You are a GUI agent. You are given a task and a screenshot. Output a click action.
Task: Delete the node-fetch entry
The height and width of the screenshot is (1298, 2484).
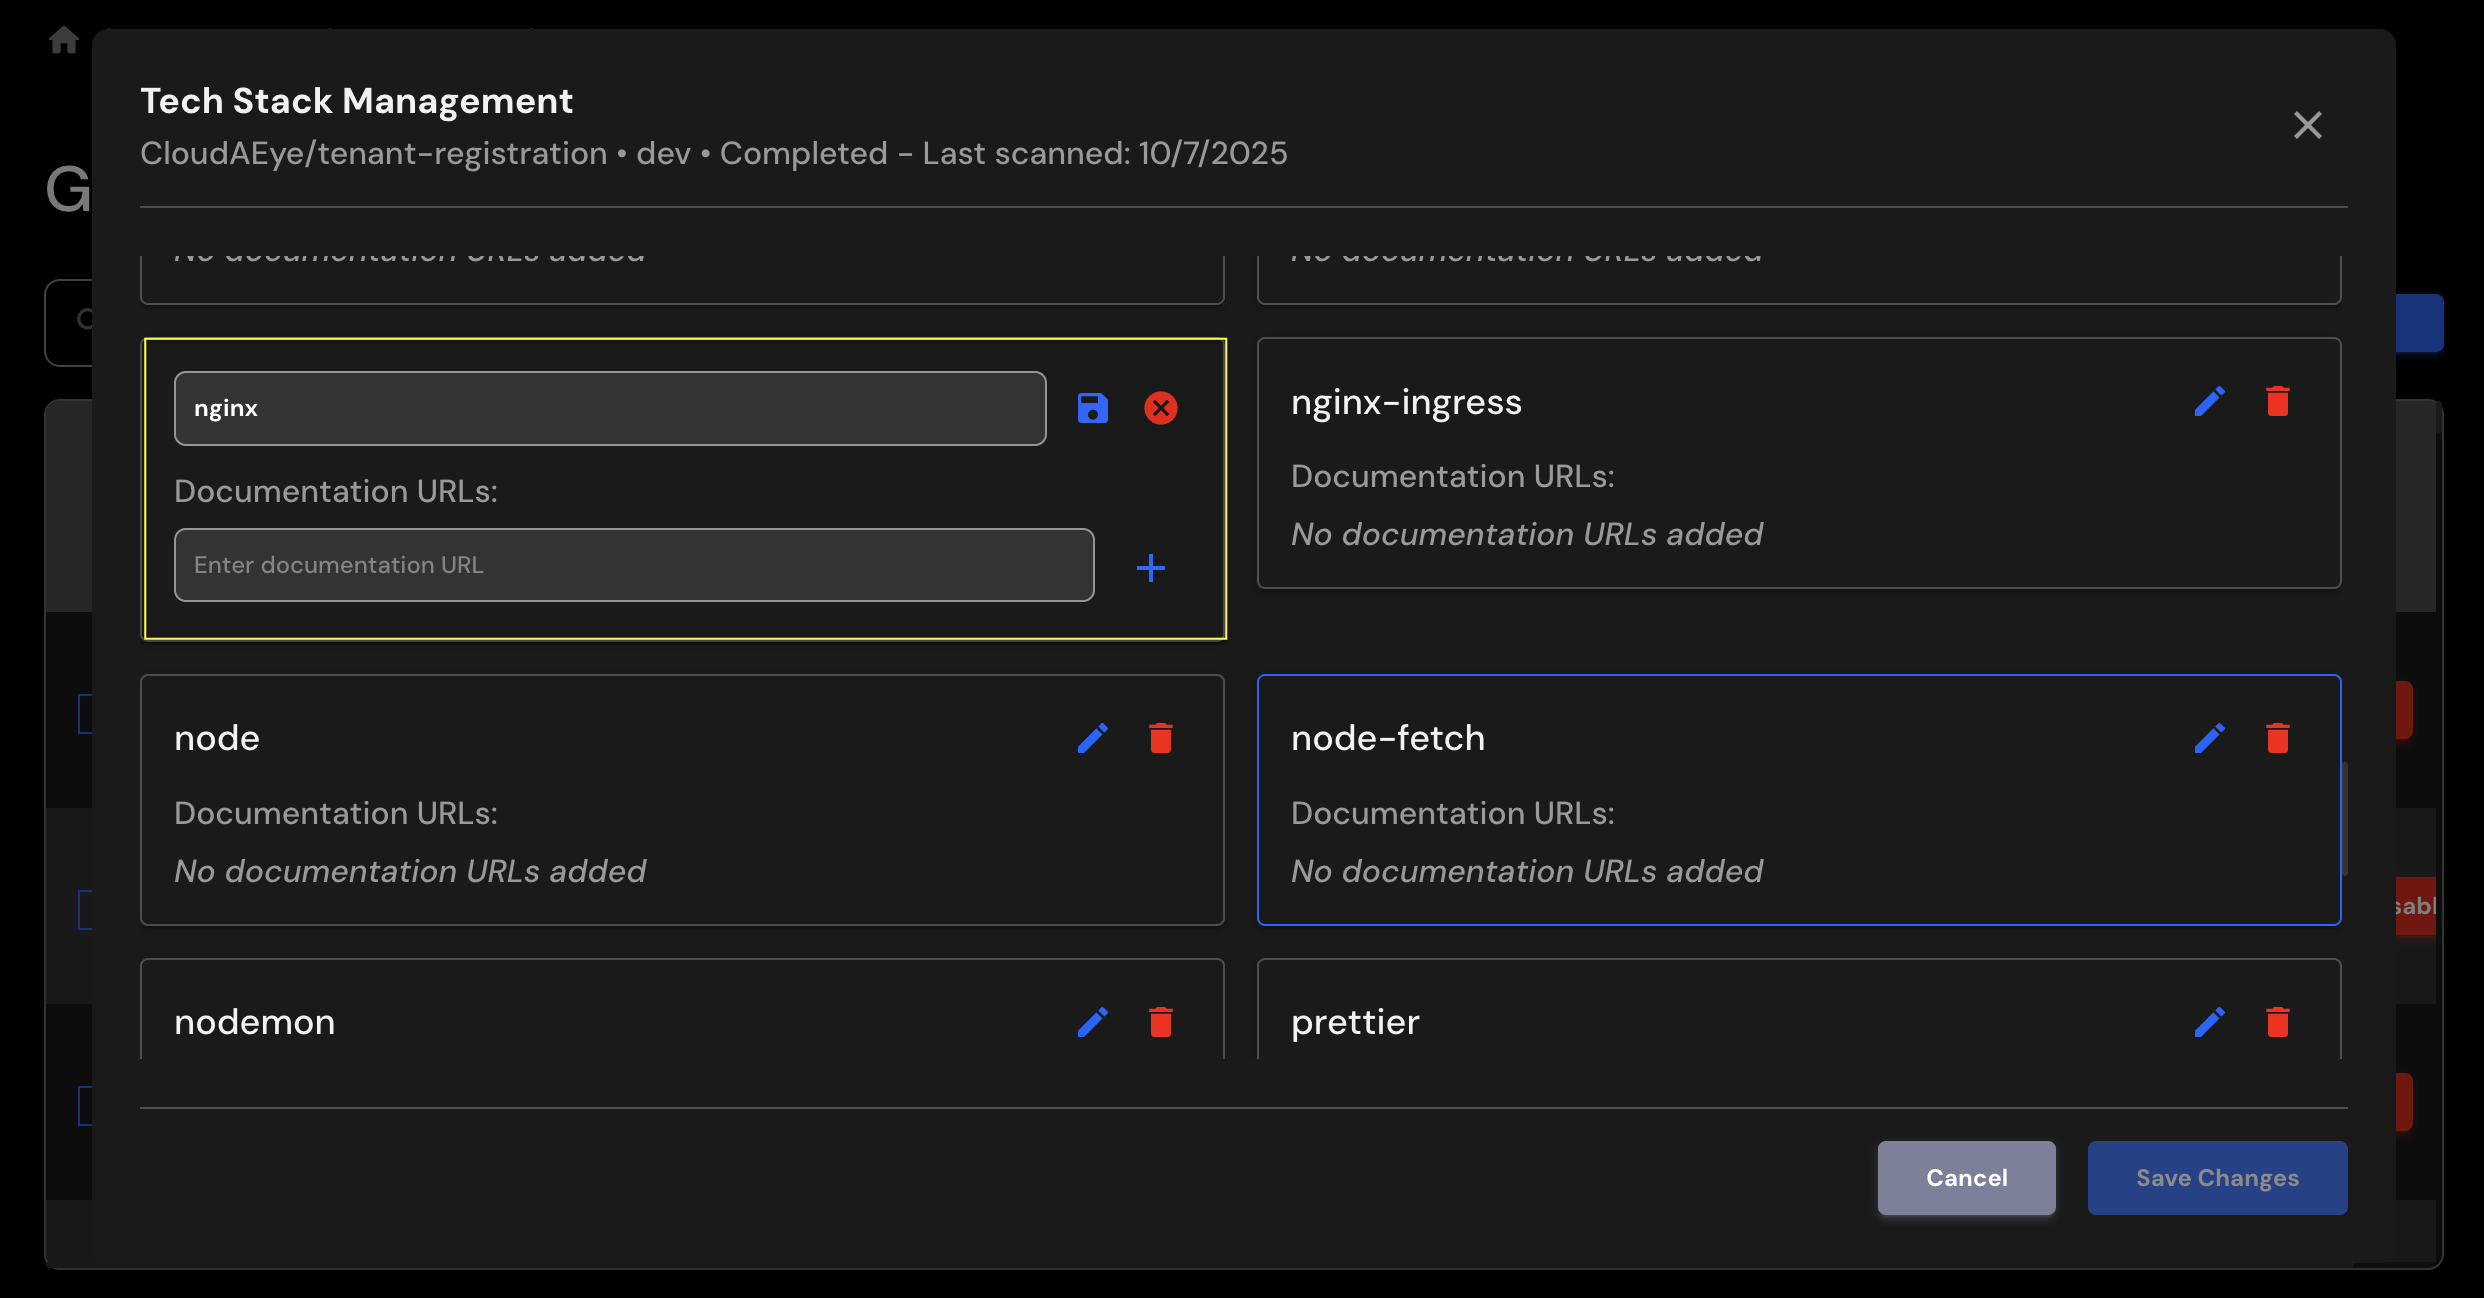click(x=2277, y=738)
